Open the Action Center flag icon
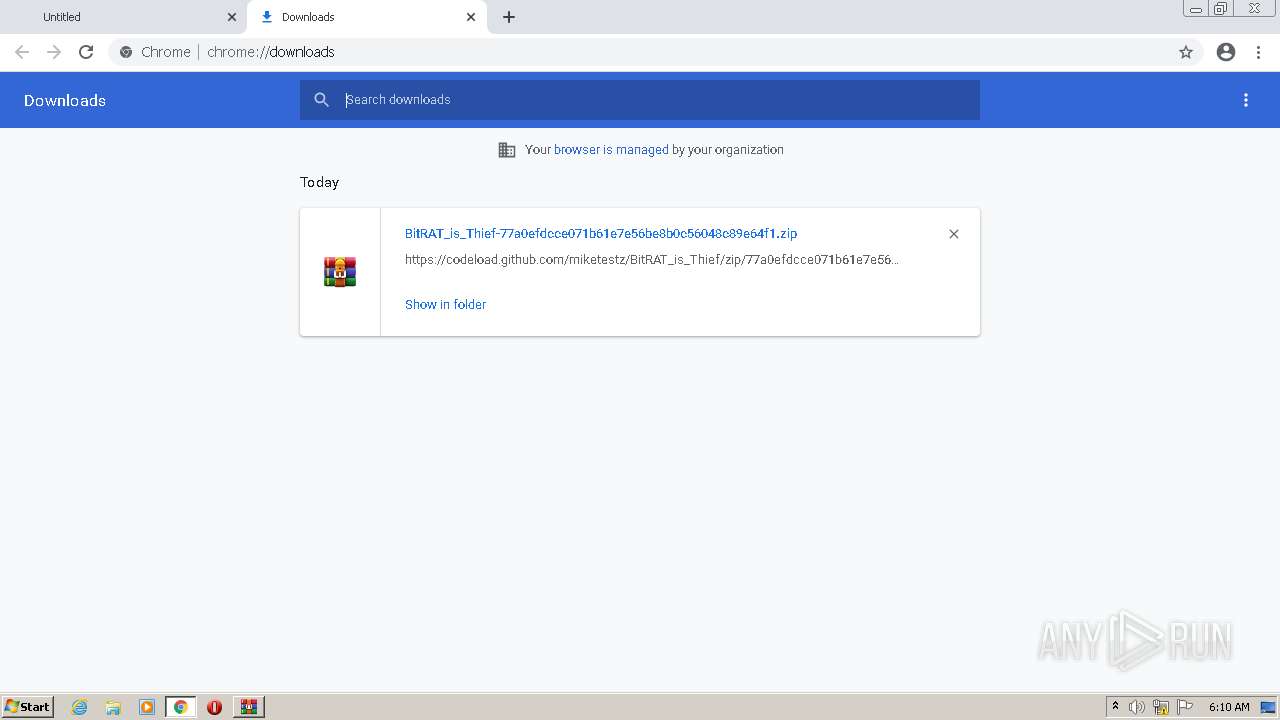 [x=1185, y=707]
